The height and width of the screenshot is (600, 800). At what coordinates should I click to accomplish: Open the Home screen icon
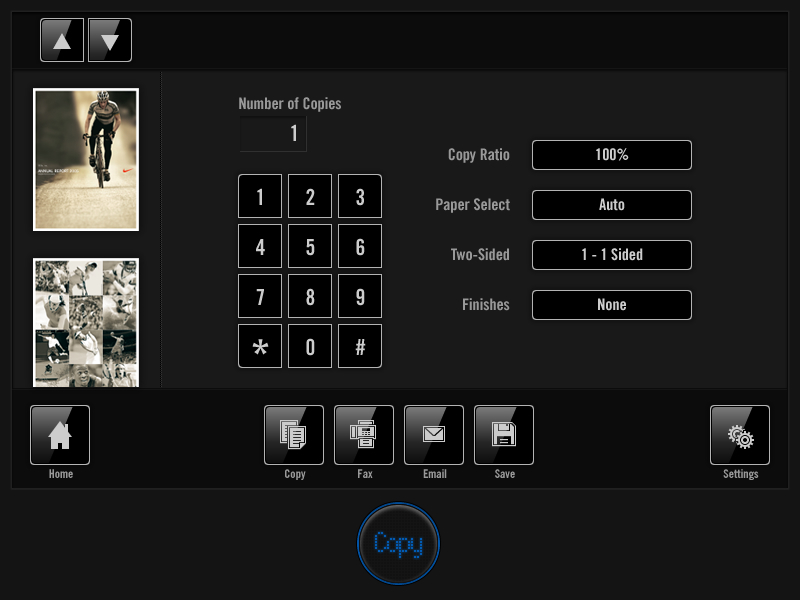[60, 435]
